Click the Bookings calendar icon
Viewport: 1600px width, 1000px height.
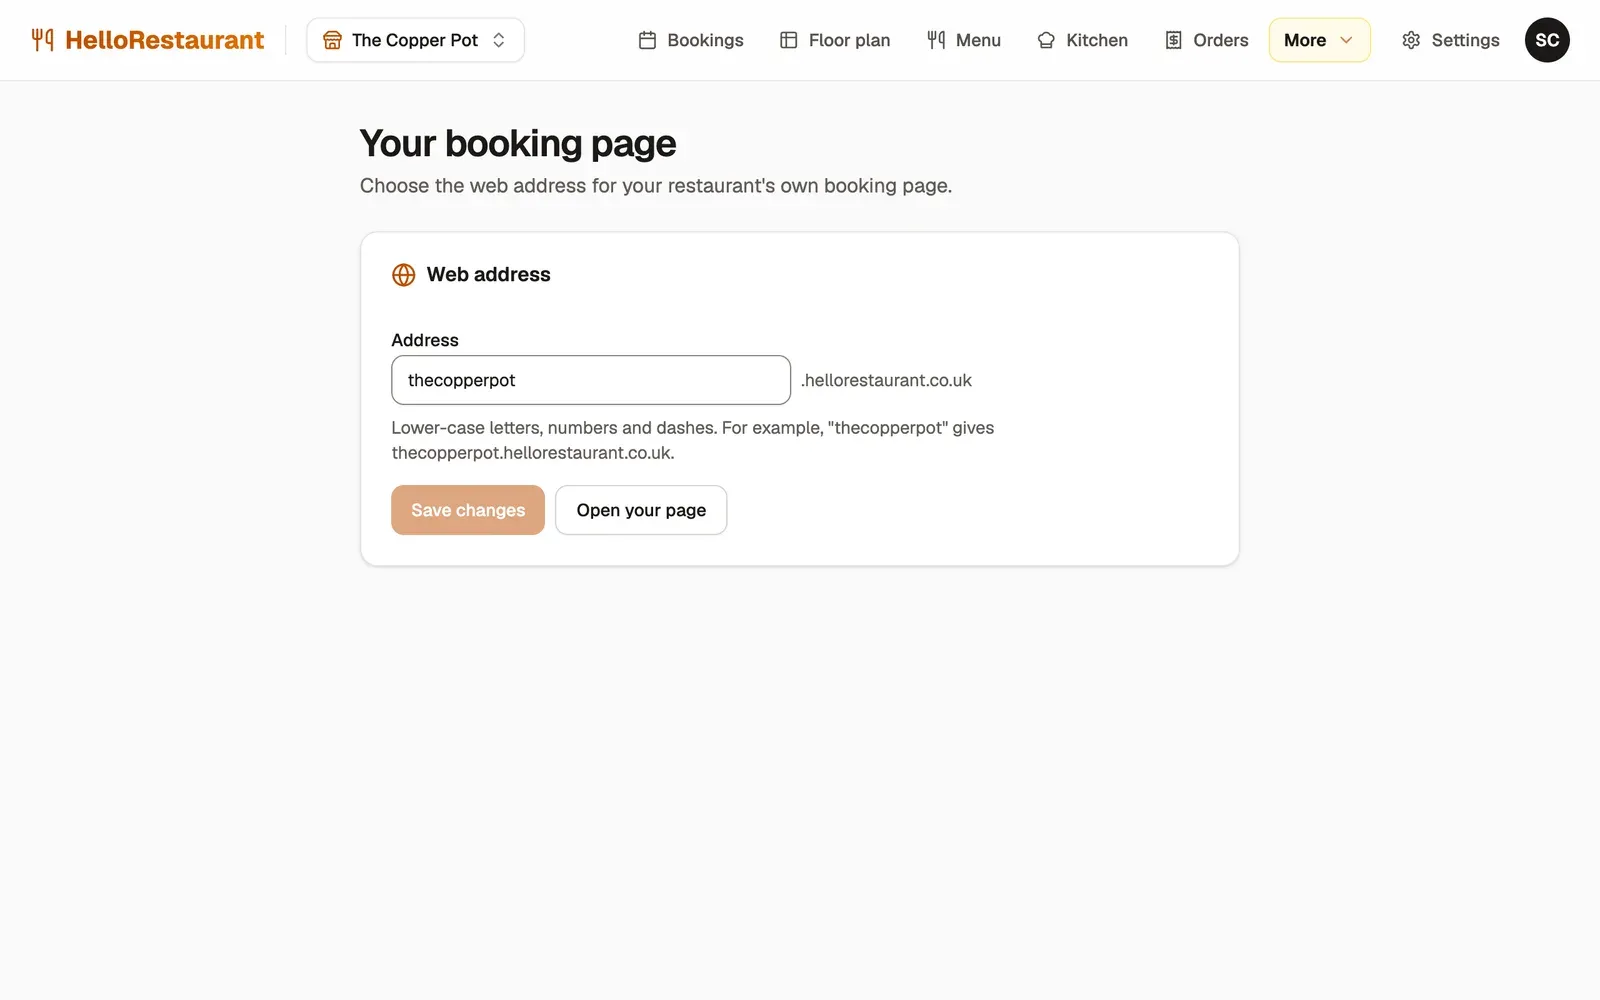(x=647, y=40)
